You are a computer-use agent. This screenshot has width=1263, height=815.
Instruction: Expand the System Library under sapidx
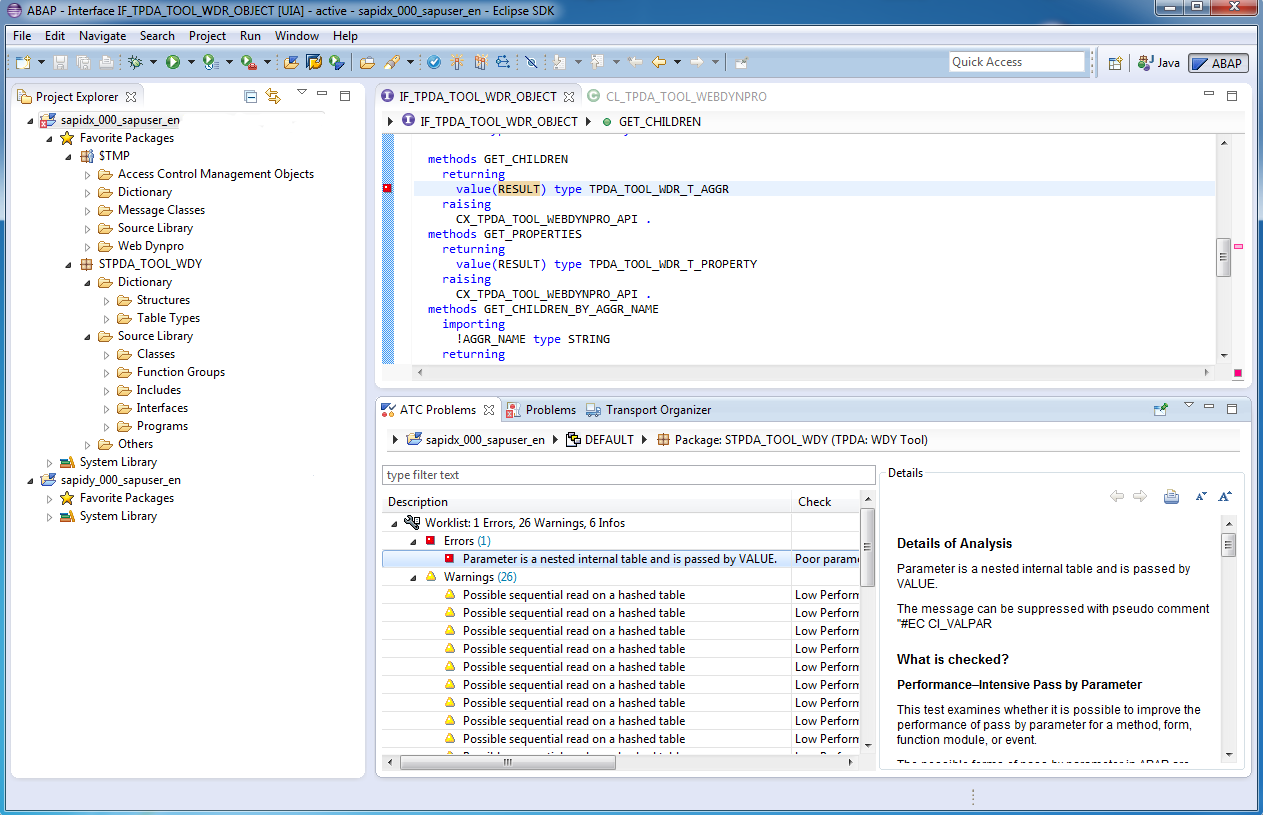pos(50,462)
